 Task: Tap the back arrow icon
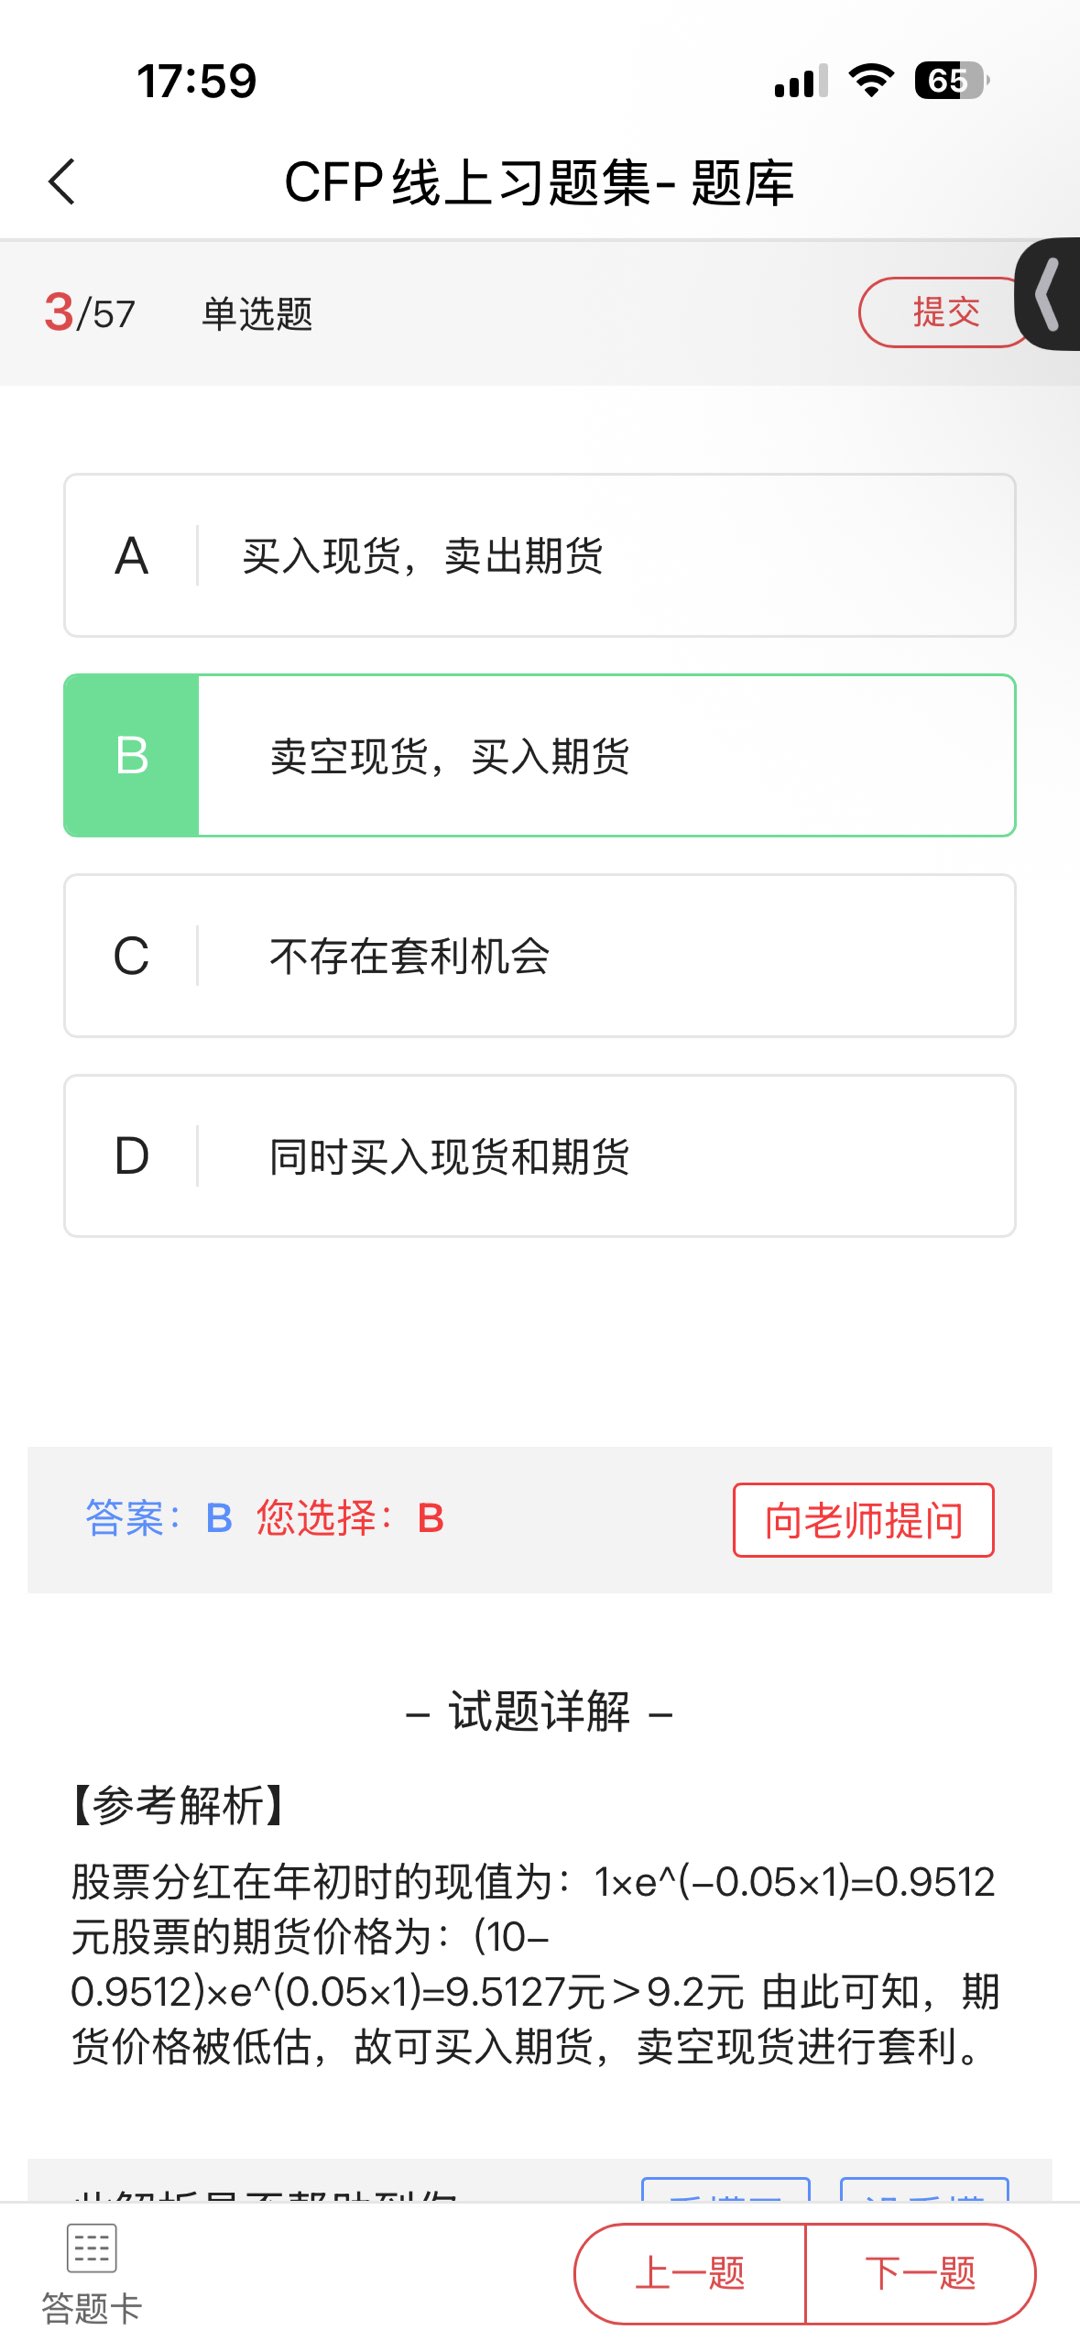coord(62,182)
